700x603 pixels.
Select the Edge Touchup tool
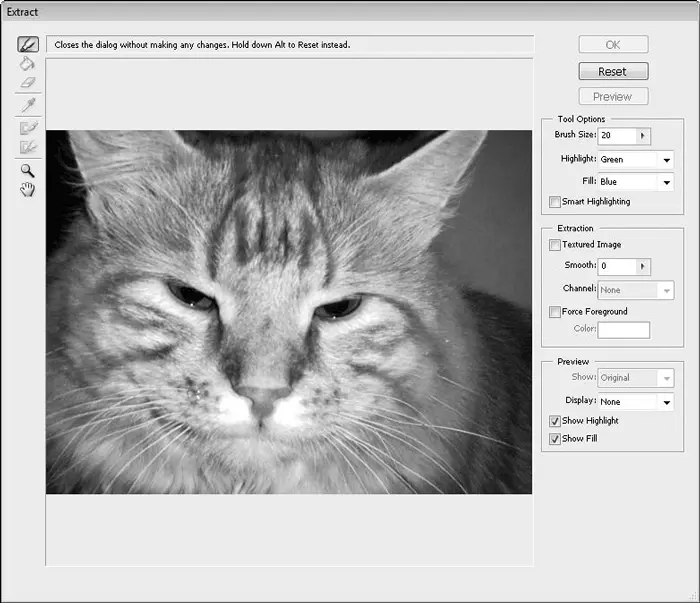coord(28,147)
